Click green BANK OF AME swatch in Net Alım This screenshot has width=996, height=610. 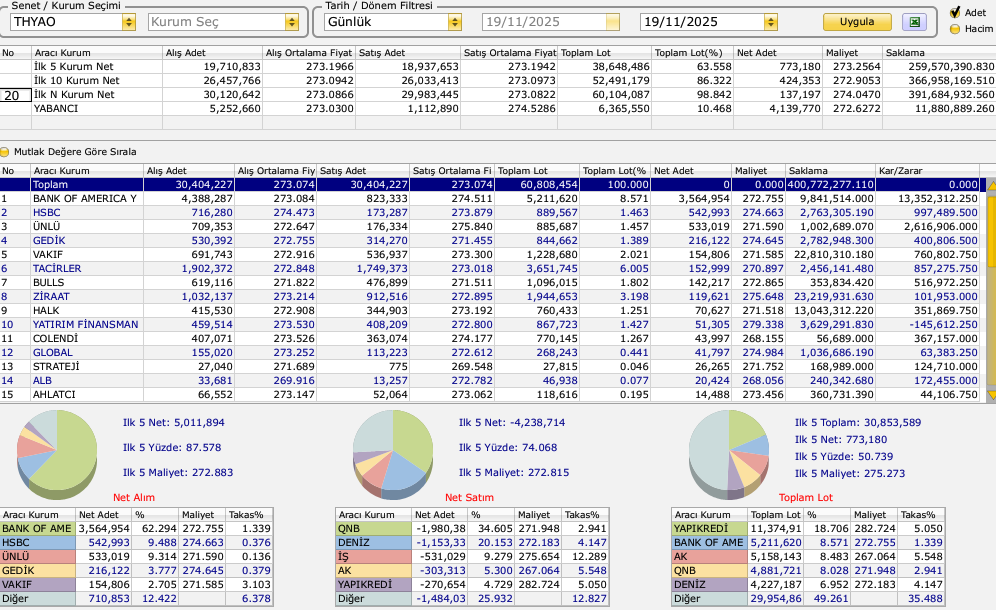[37, 529]
